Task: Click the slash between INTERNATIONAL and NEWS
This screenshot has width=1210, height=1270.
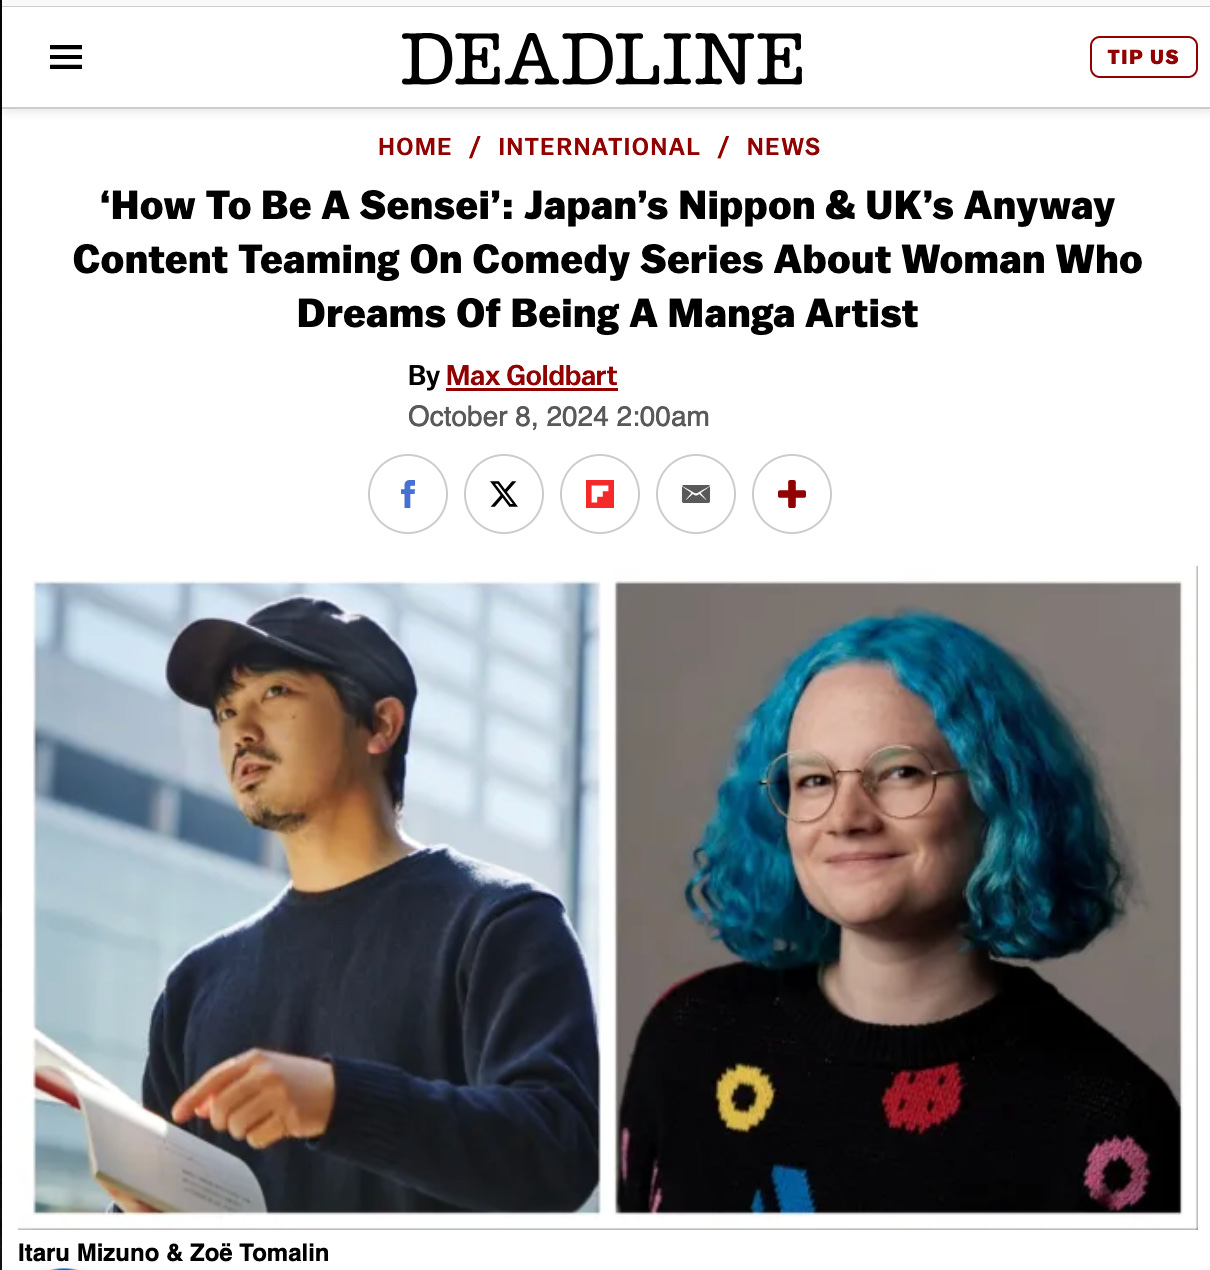Action: pyautogui.click(x=724, y=147)
